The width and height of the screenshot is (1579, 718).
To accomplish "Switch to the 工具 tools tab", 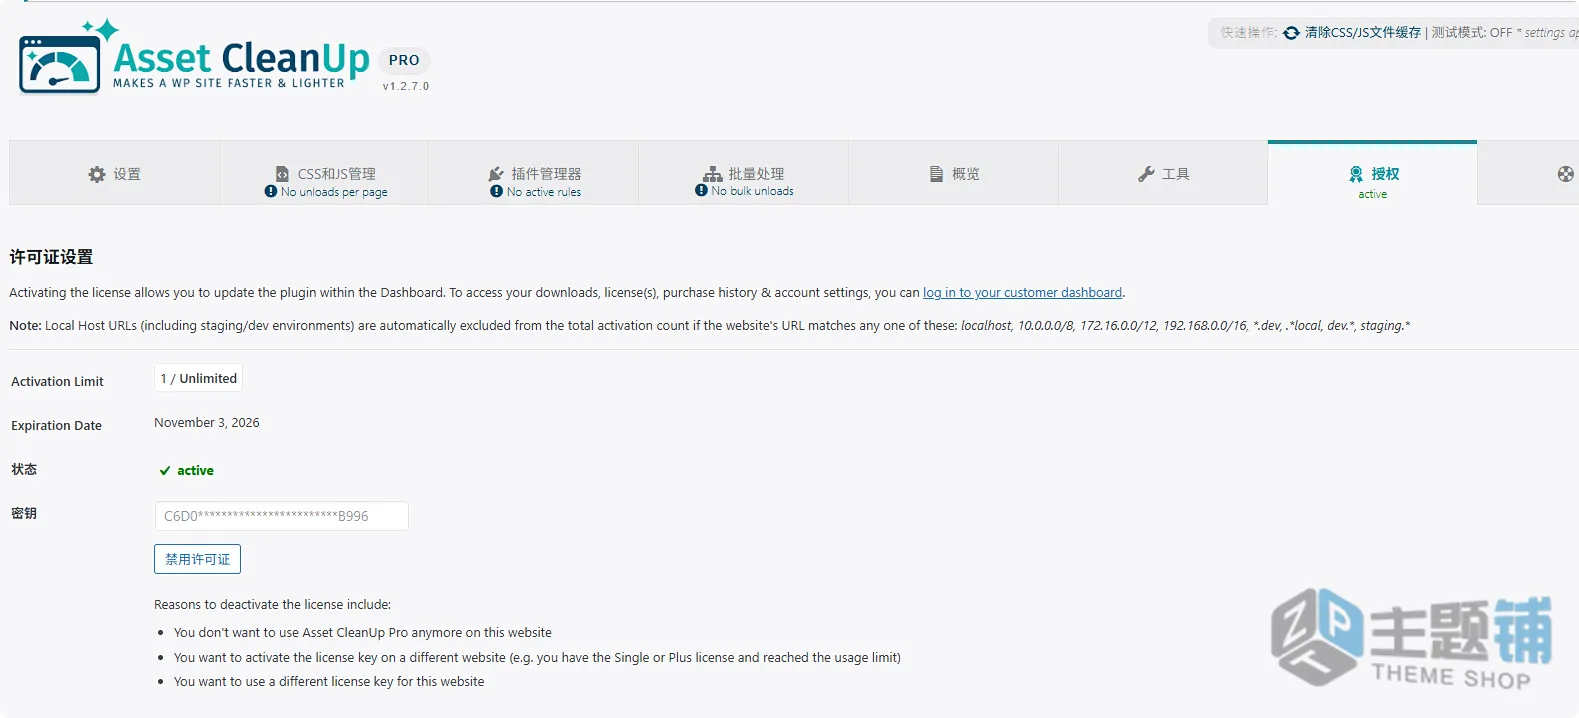I will (1163, 173).
